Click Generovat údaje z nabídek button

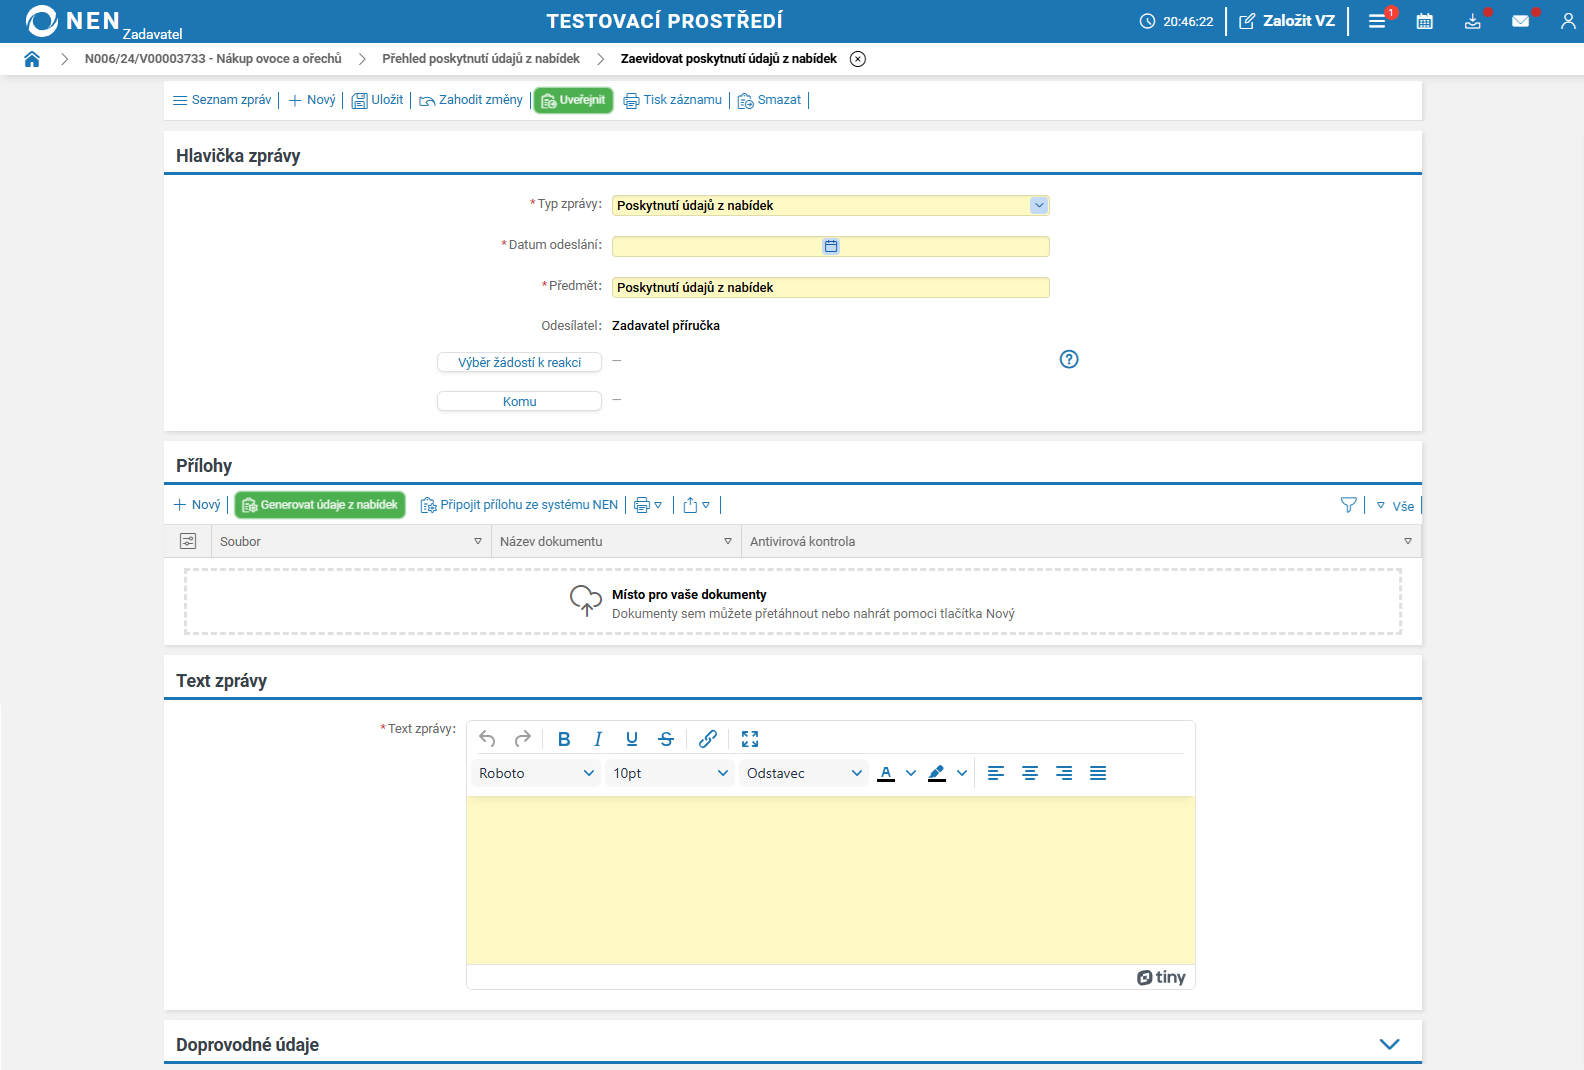320,505
